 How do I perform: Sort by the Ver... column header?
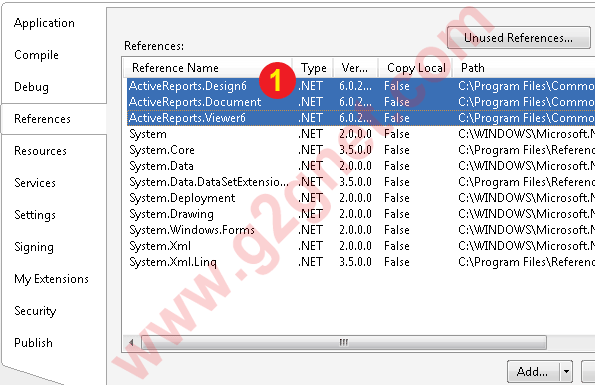355,68
